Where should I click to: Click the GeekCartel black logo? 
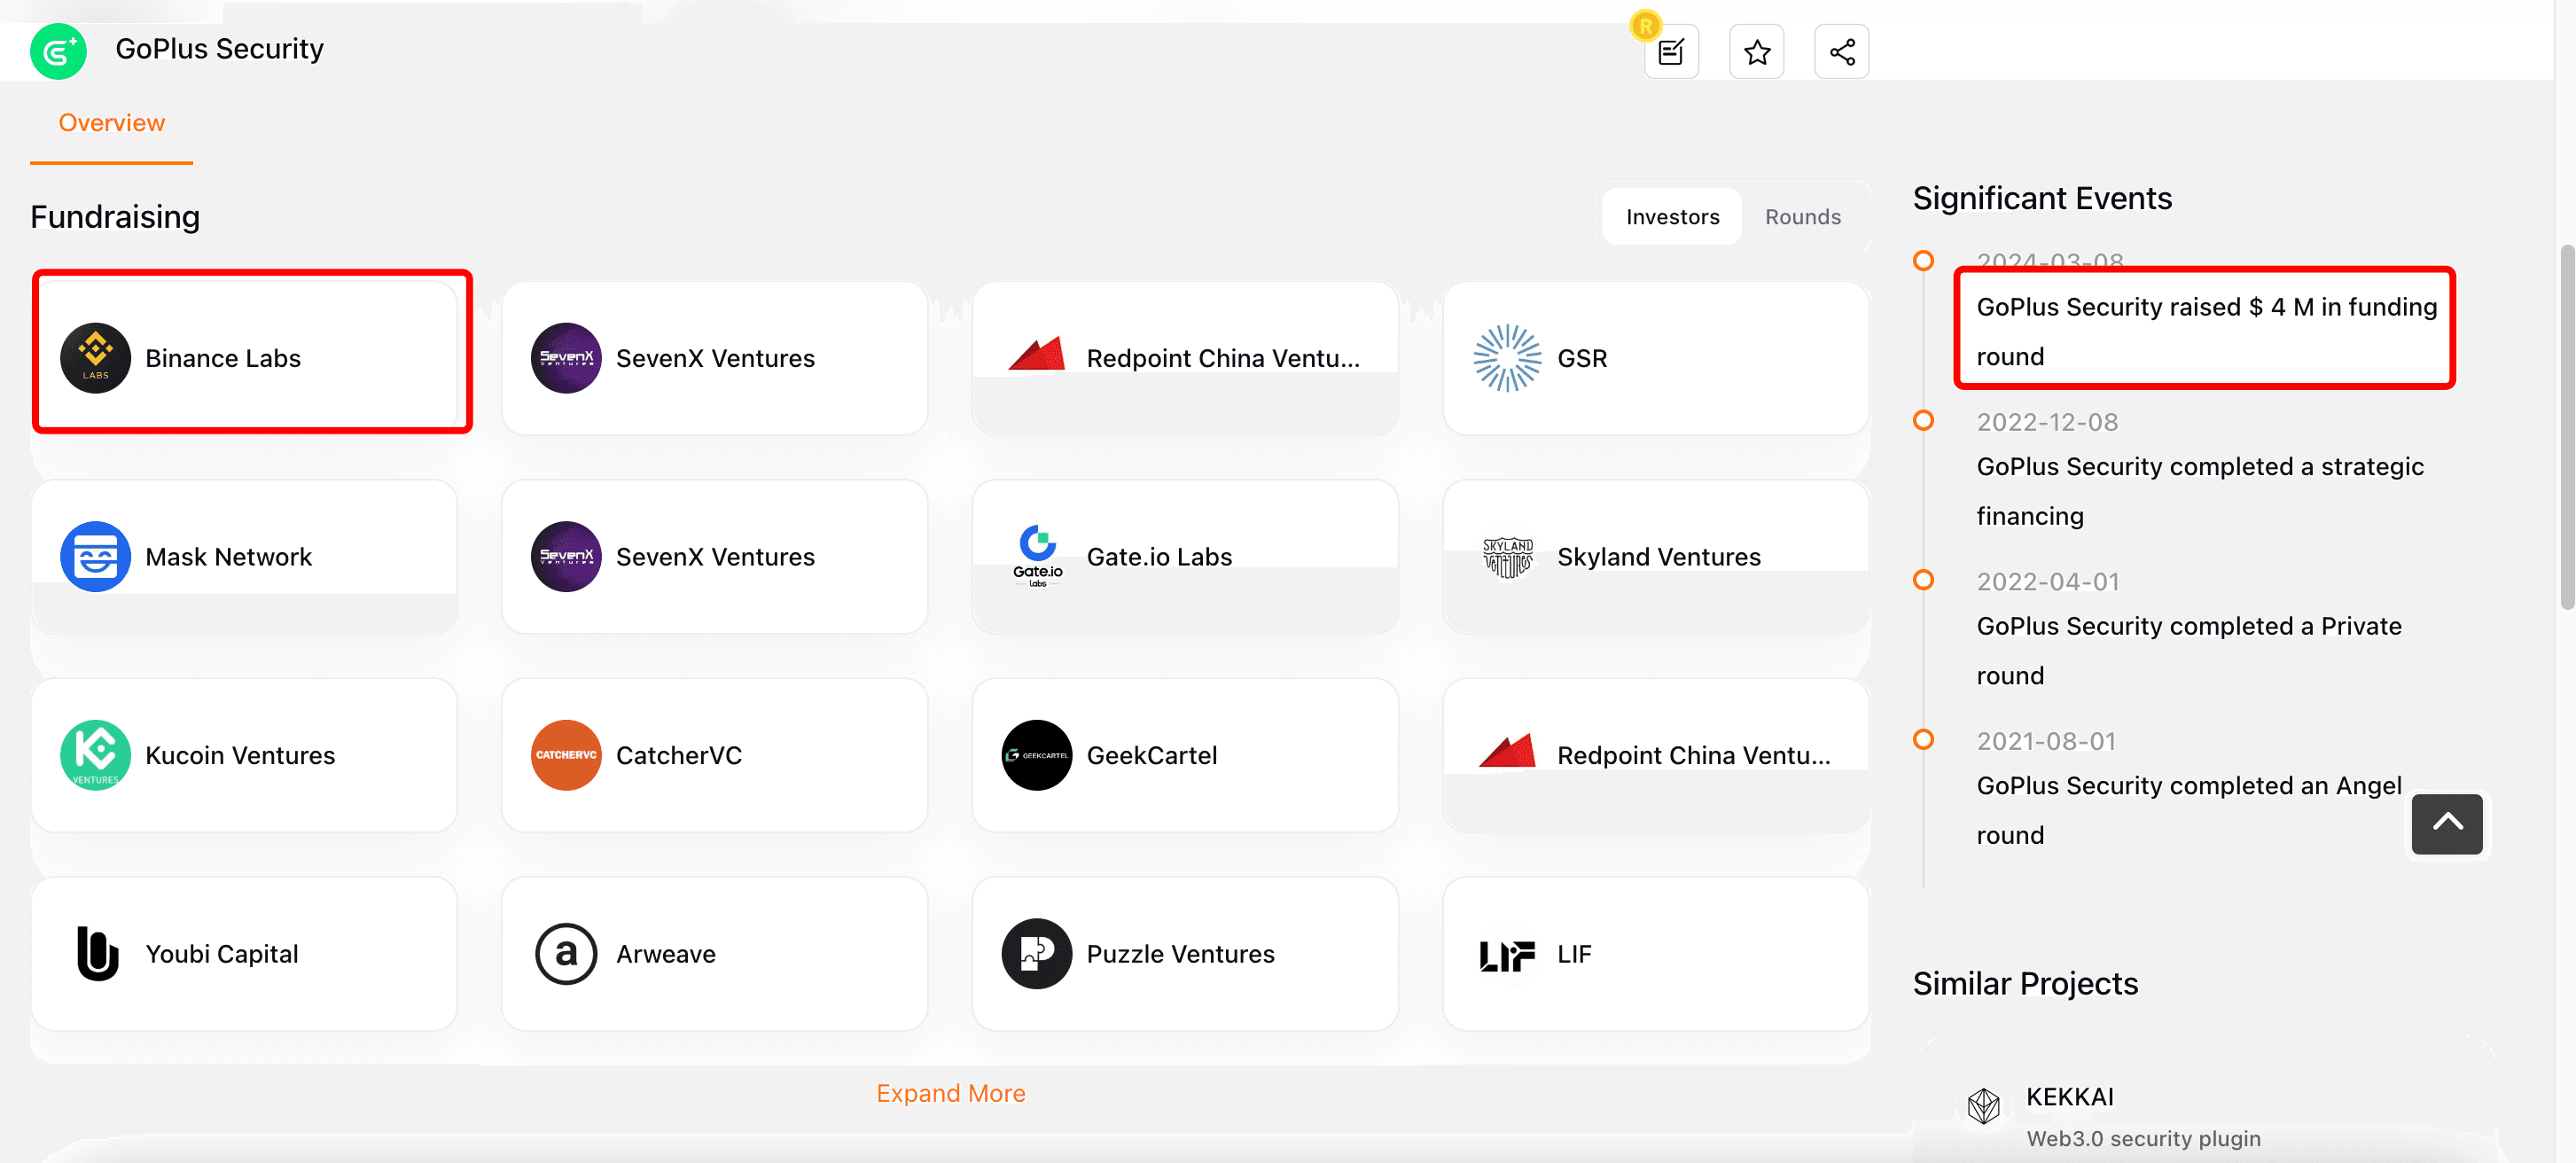[1037, 755]
